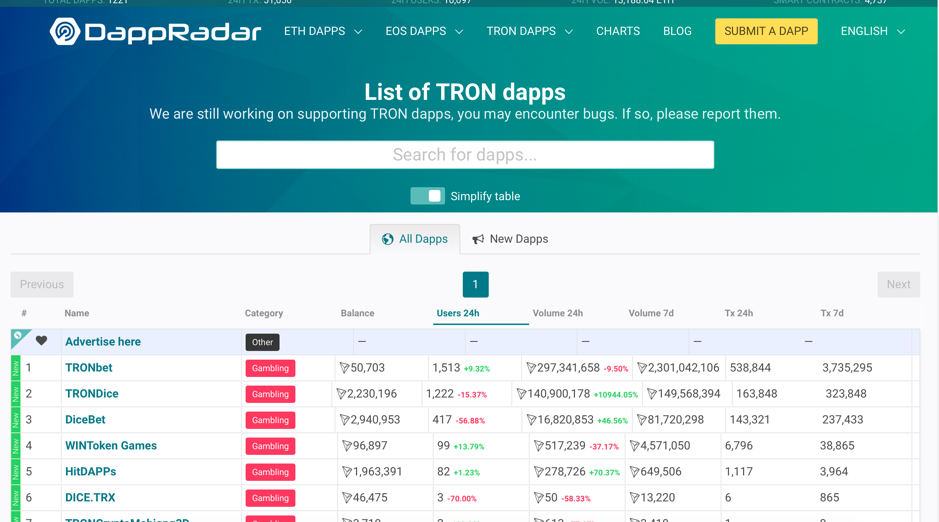Click the Gambling tag in TRONDice row

tap(270, 394)
